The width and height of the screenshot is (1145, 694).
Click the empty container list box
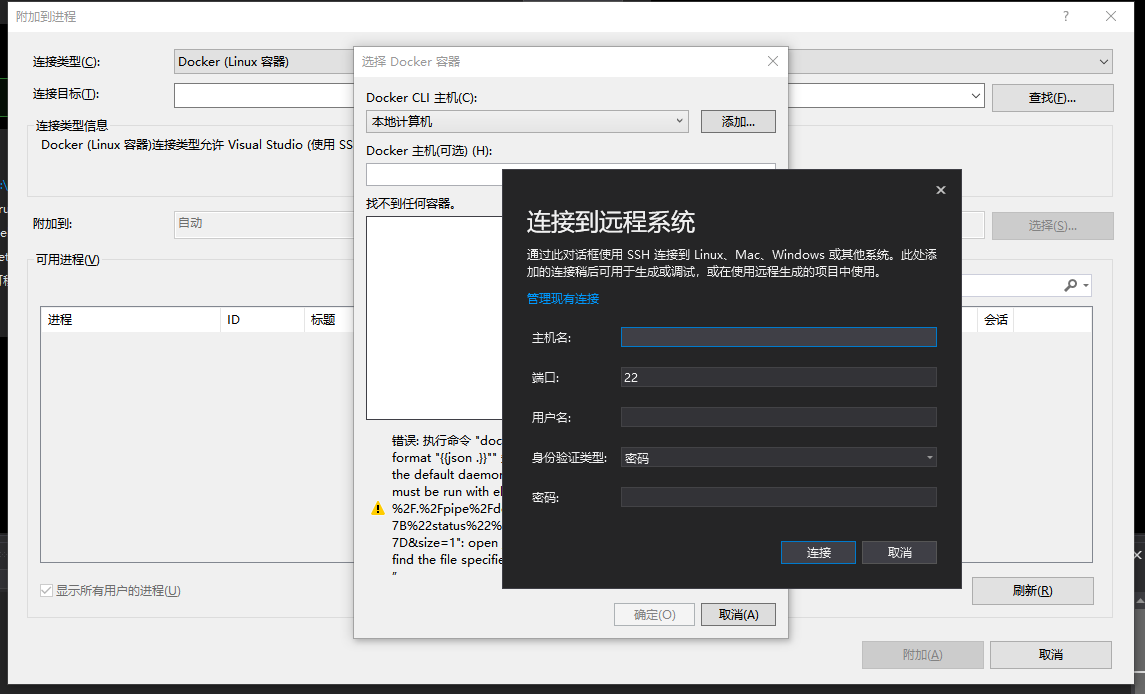(434, 318)
